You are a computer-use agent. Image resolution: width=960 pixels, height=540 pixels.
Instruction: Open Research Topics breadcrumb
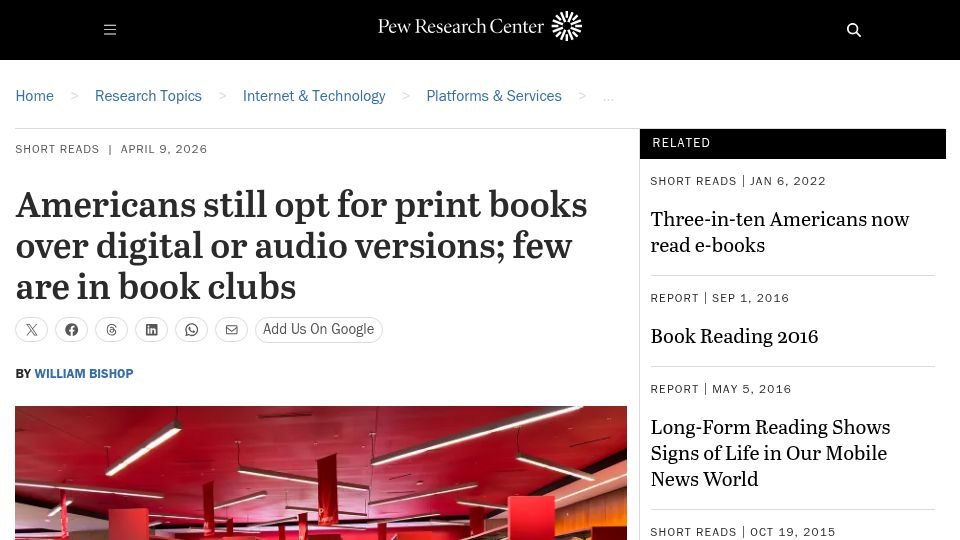(x=148, y=96)
